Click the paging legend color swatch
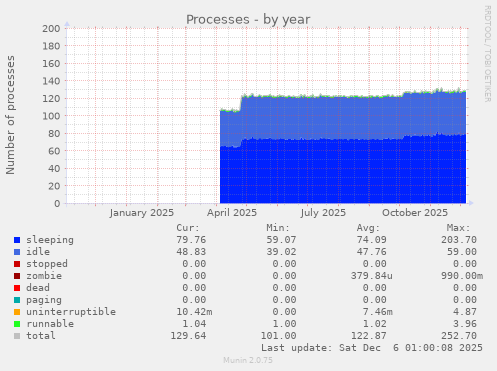 pyautogui.click(x=17, y=300)
